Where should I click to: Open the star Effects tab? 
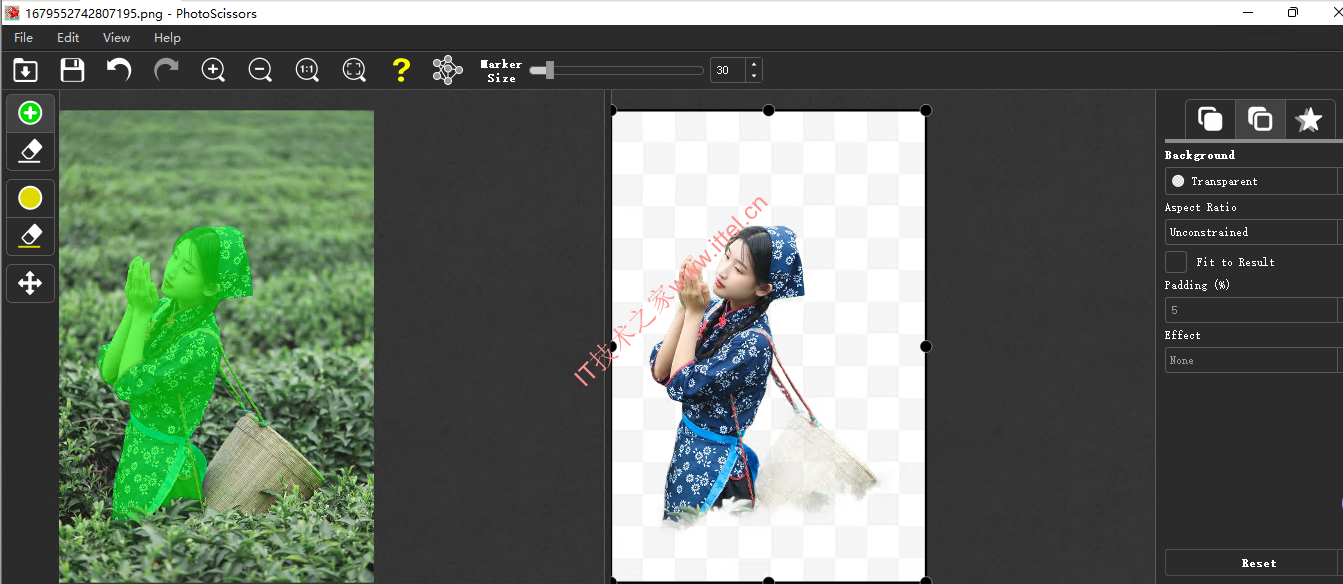pyautogui.click(x=1309, y=120)
